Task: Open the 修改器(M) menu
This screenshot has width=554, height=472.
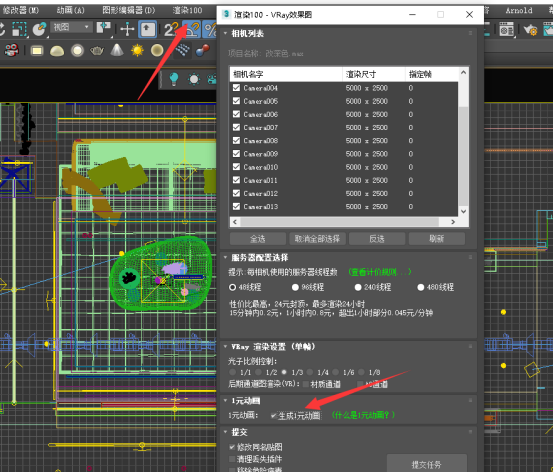Action: point(21,10)
